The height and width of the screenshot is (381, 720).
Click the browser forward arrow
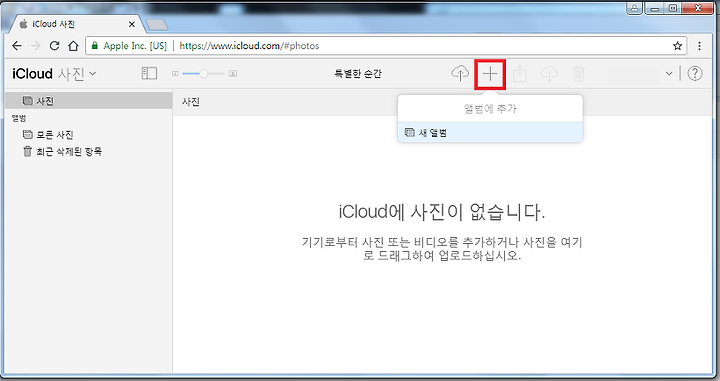click(35, 45)
